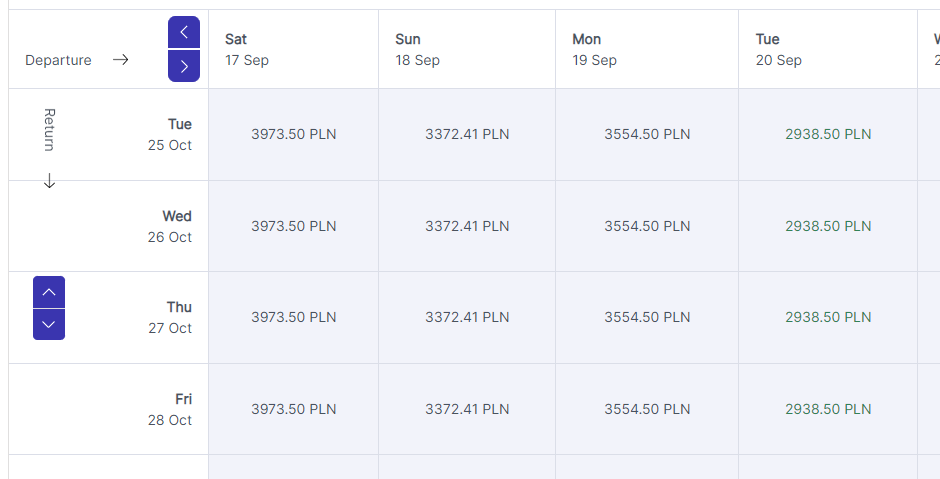Select 3973.50 PLN fare for 26 Oct return
Image resolution: width=940 pixels, height=479 pixels.
point(294,226)
